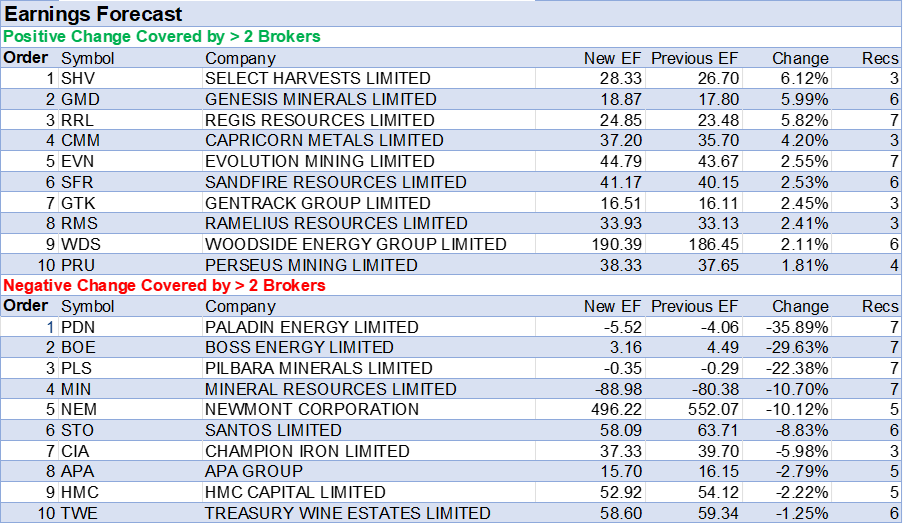The image size is (903, 524).
Task: Select the -88.98 New EF value
Action: click(x=619, y=389)
